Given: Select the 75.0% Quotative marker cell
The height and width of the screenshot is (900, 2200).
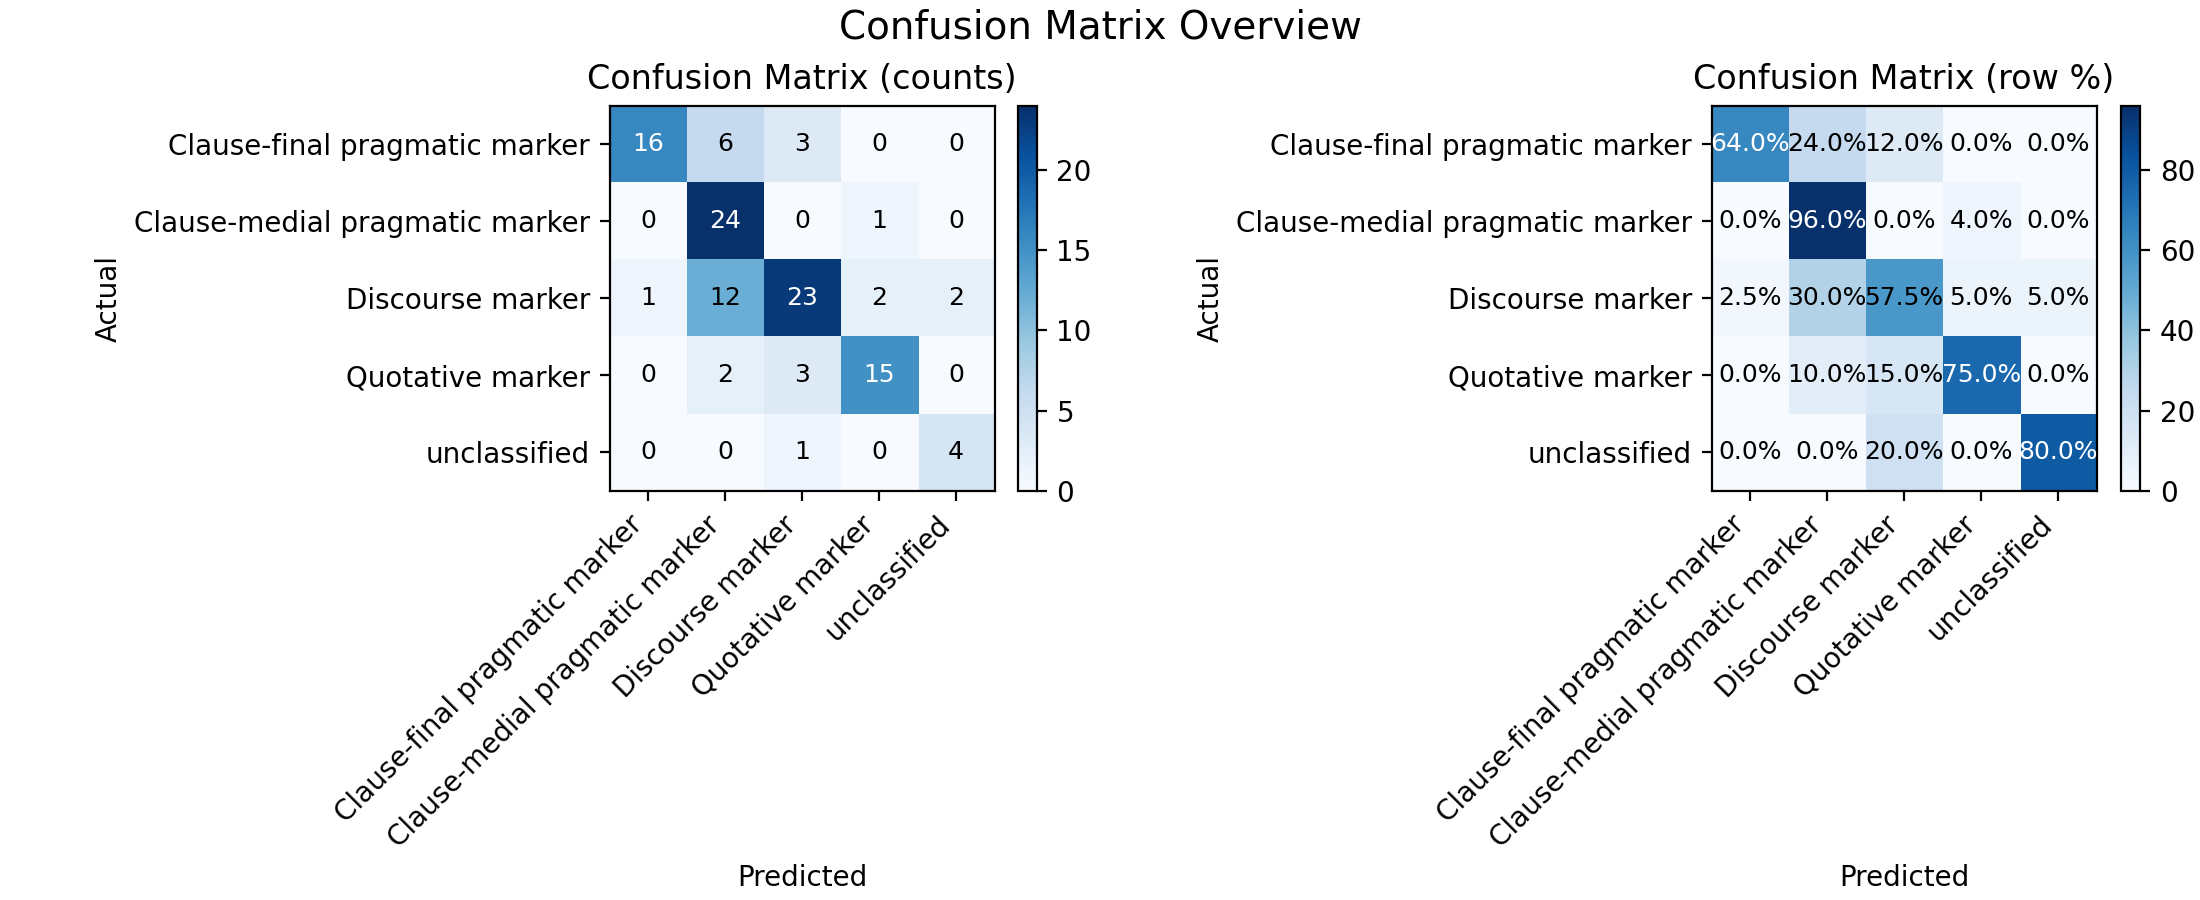Looking at the screenshot, I should tap(1981, 374).
